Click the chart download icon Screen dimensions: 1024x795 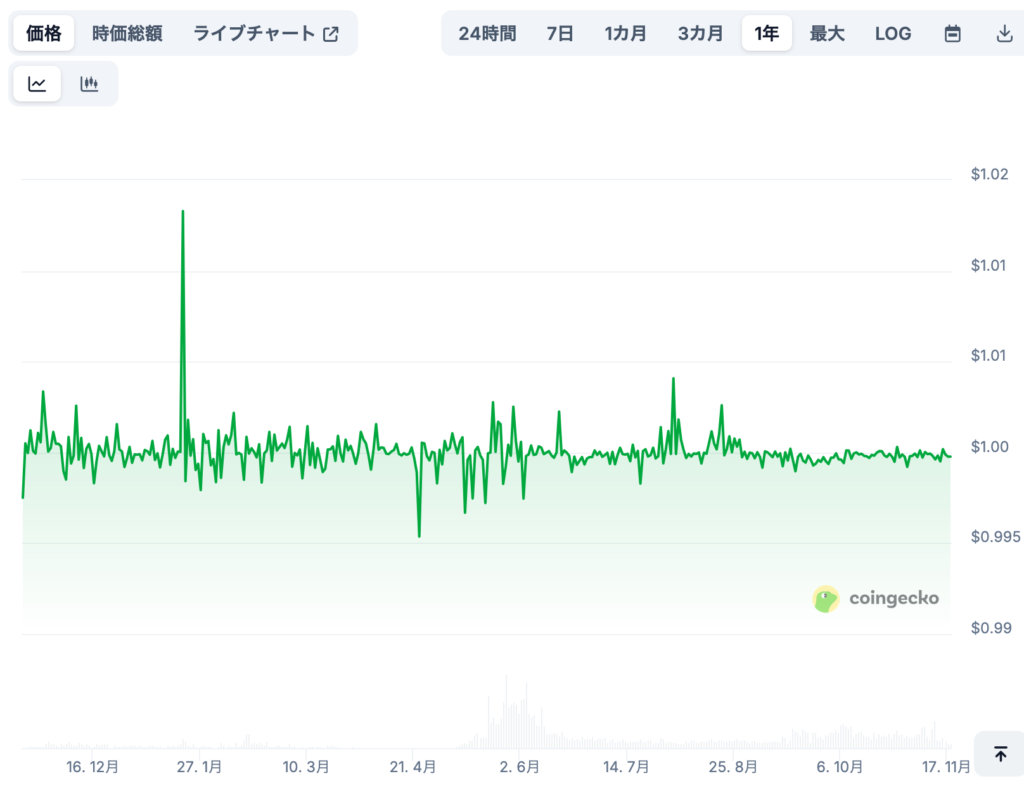1006,33
